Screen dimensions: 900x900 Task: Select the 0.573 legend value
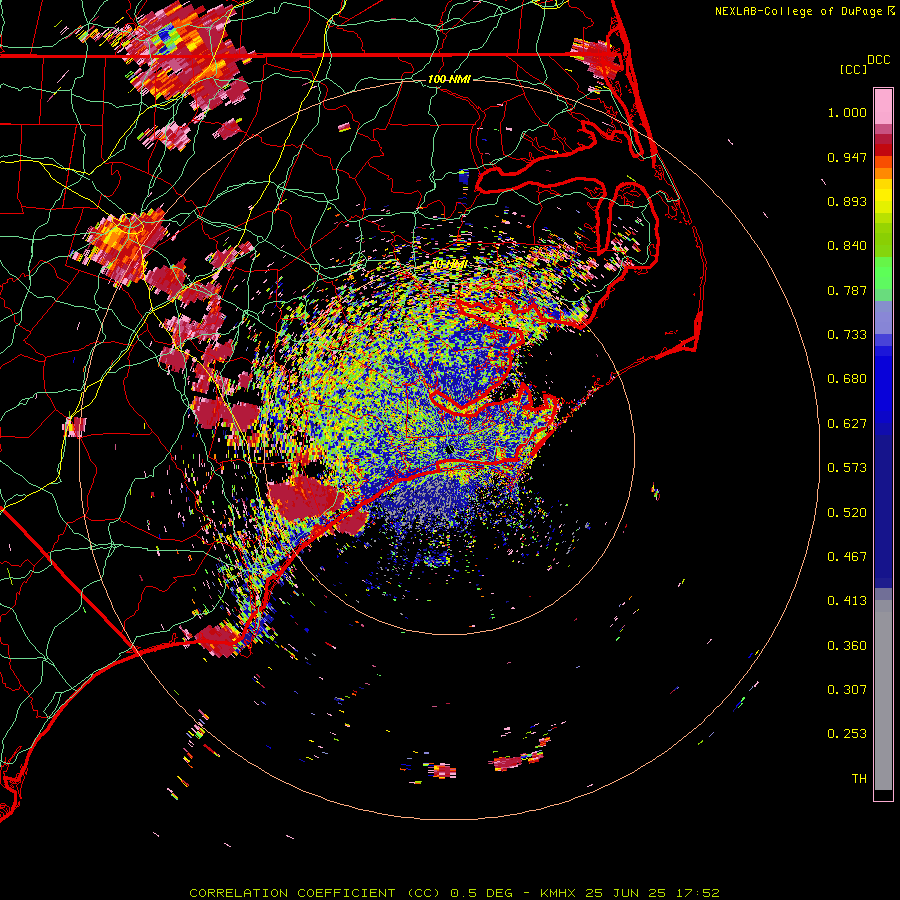coord(847,468)
